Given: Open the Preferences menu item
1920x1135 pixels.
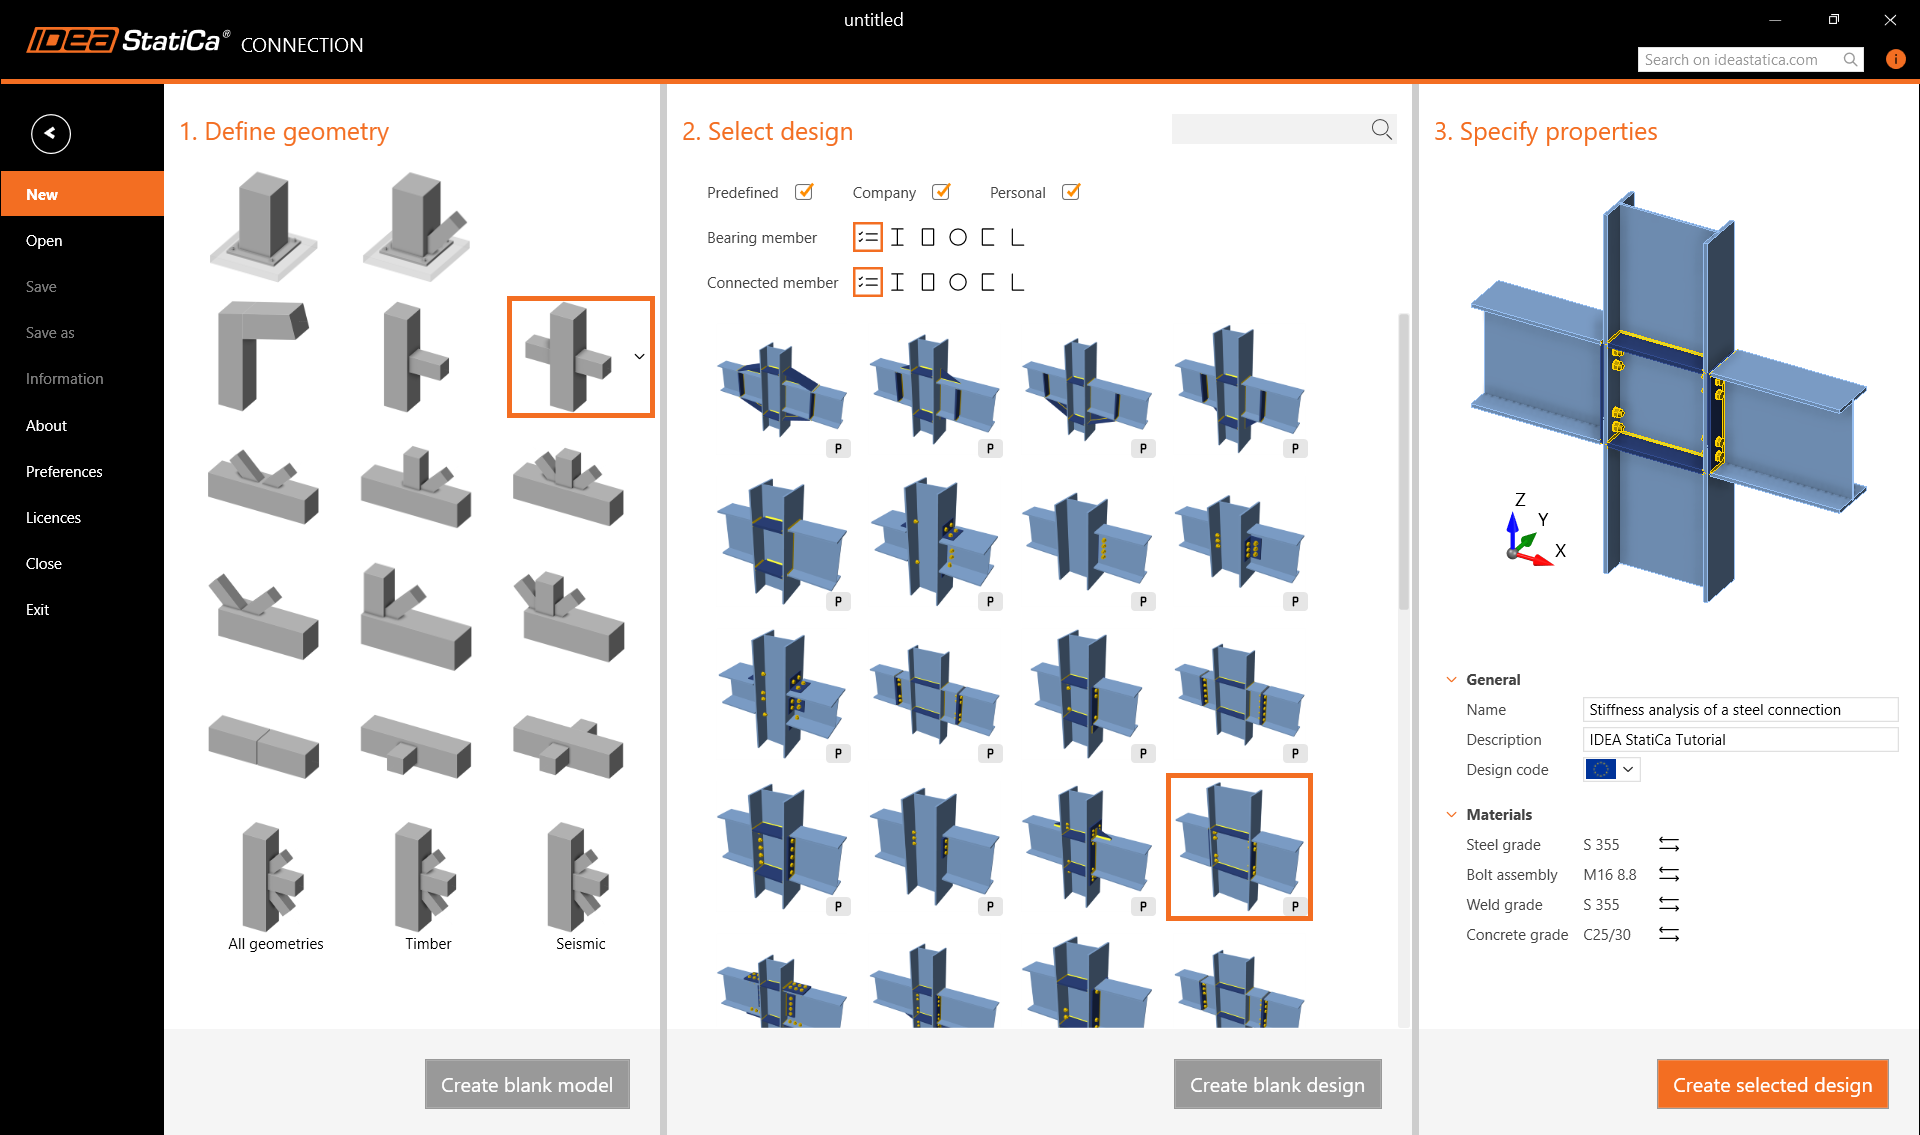Looking at the screenshot, I should pyautogui.click(x=64, y=471).
